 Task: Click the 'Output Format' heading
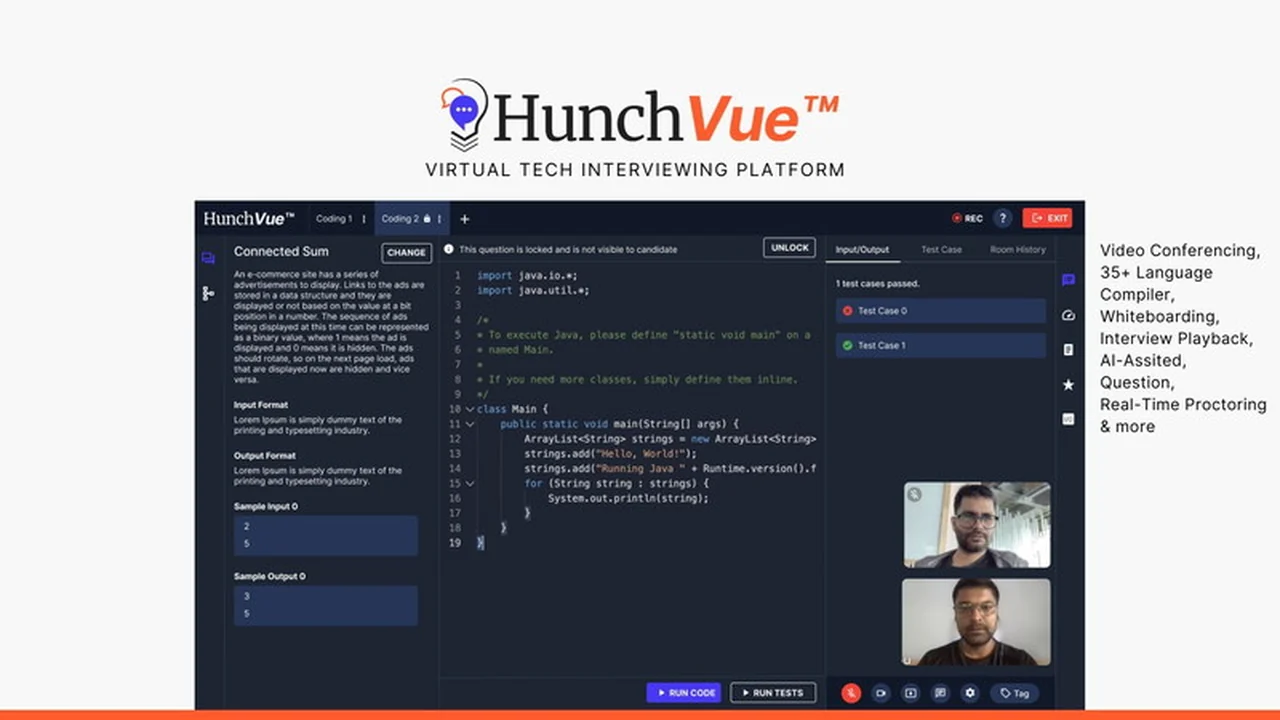click(x=265, y=455)
